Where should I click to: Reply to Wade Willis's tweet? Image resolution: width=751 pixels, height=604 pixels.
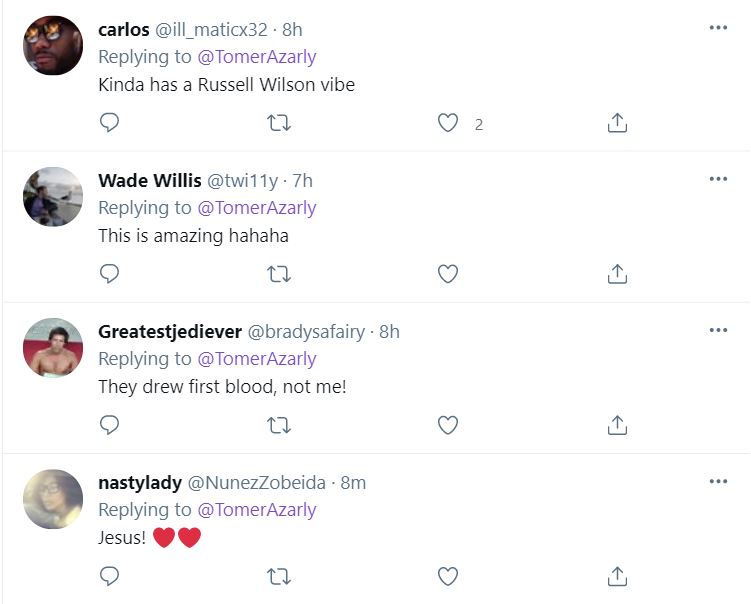pyautogui.click(x=110, y=274)
